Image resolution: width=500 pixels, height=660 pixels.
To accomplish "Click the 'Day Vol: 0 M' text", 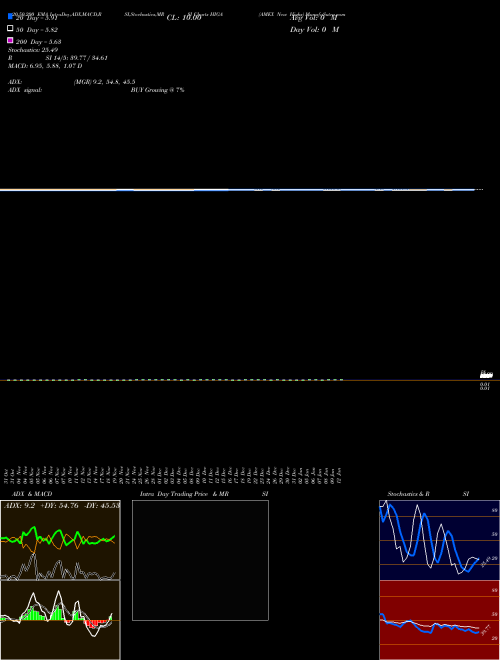I will pyautogui.click(x=314, y=29).
